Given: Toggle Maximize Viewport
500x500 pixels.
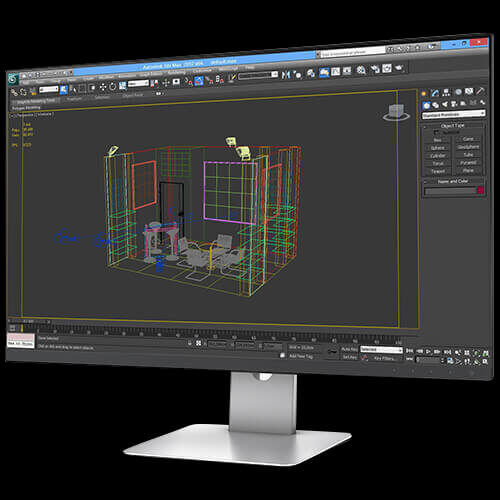Looking at the screenshot, I should tap(485, 361).
